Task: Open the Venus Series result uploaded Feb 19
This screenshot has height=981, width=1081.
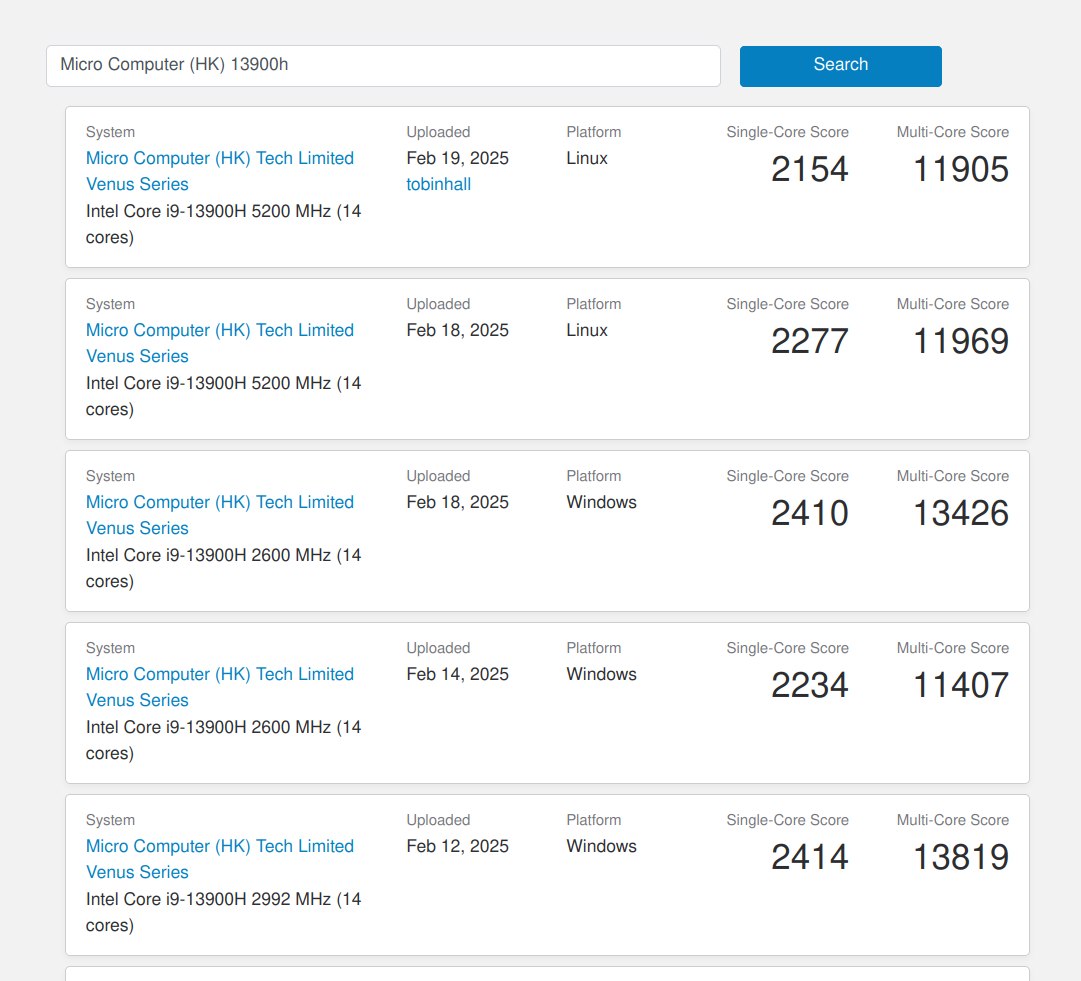Action: [x=219, y=171]
